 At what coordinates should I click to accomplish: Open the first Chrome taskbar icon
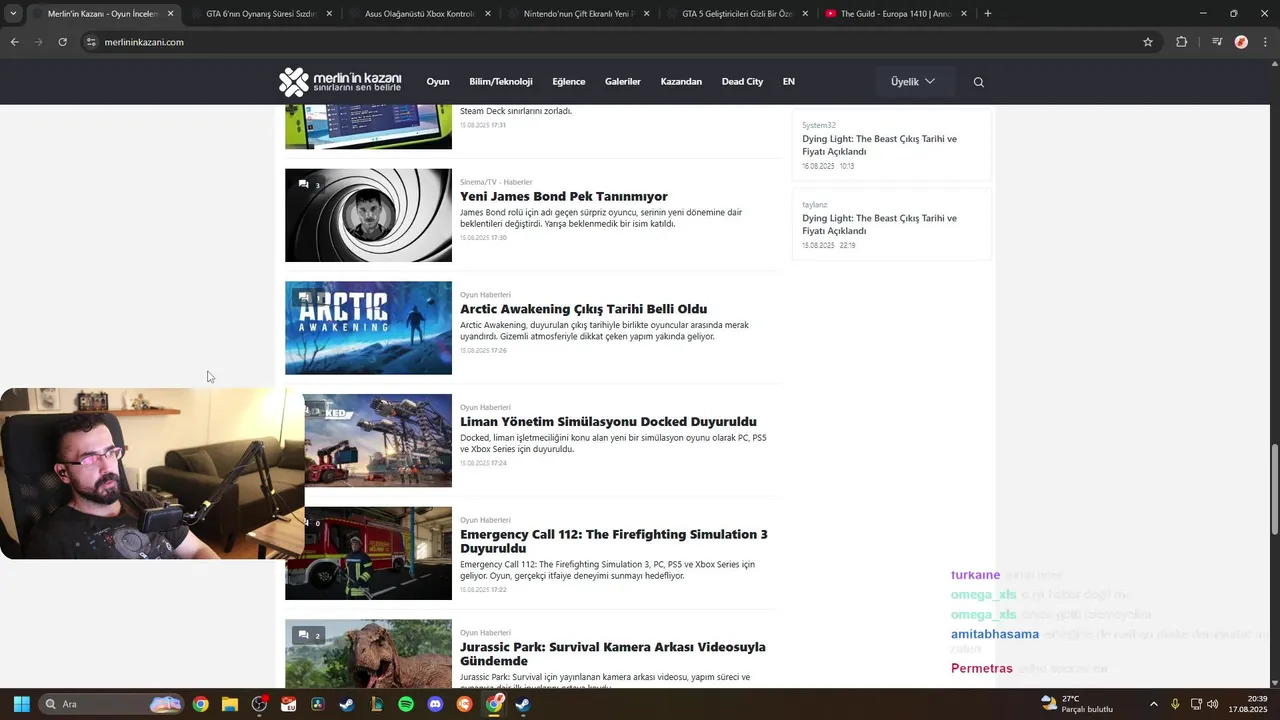[201, 704]
